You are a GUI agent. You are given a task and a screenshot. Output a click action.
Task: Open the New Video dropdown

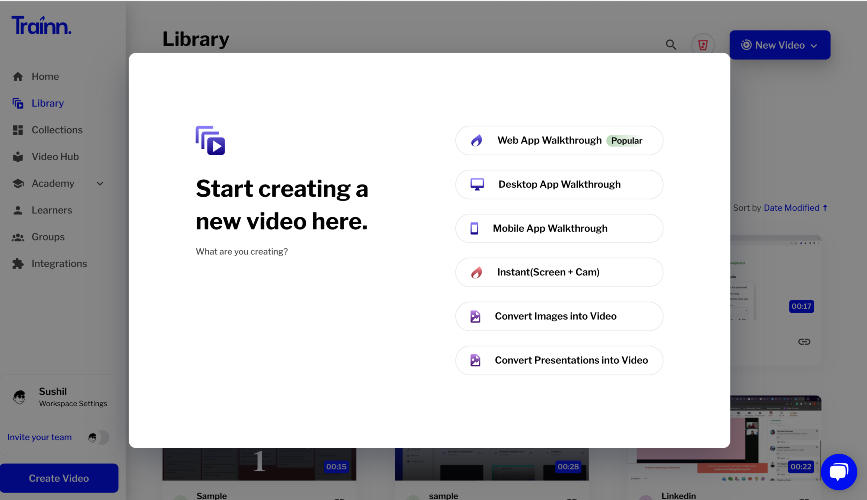coord(780,45)
